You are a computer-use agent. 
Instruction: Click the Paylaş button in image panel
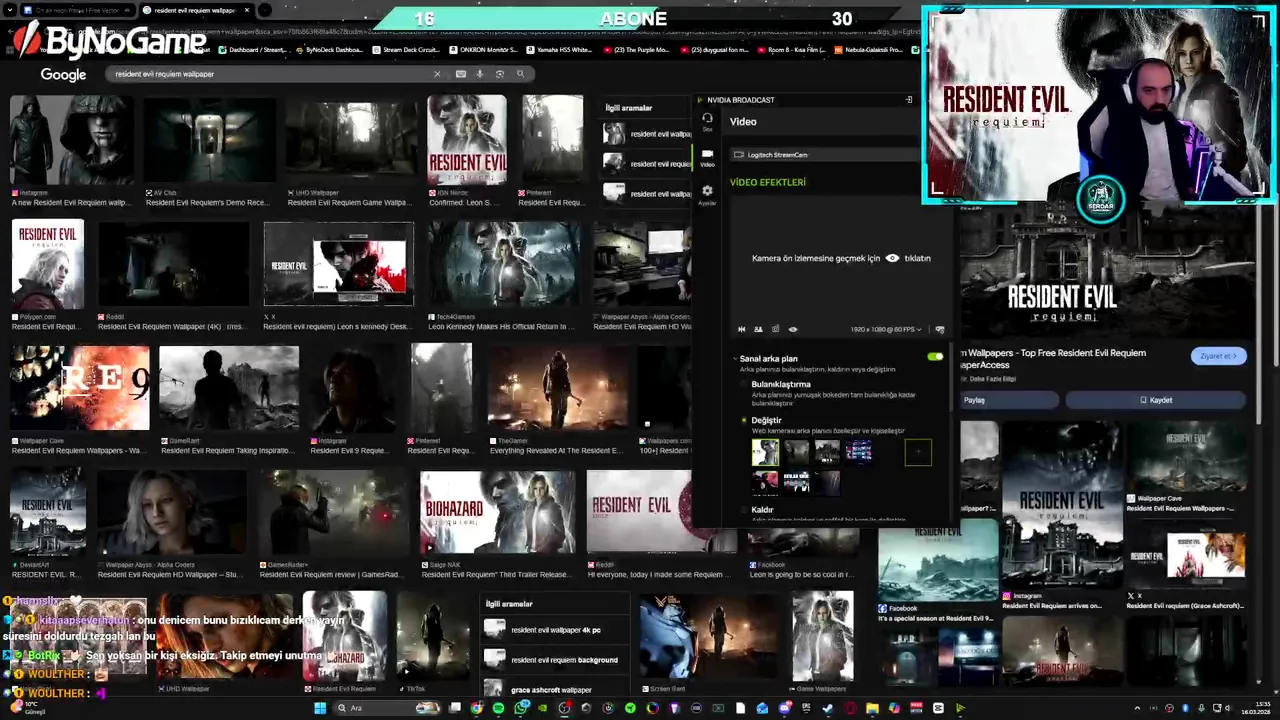1008,400
